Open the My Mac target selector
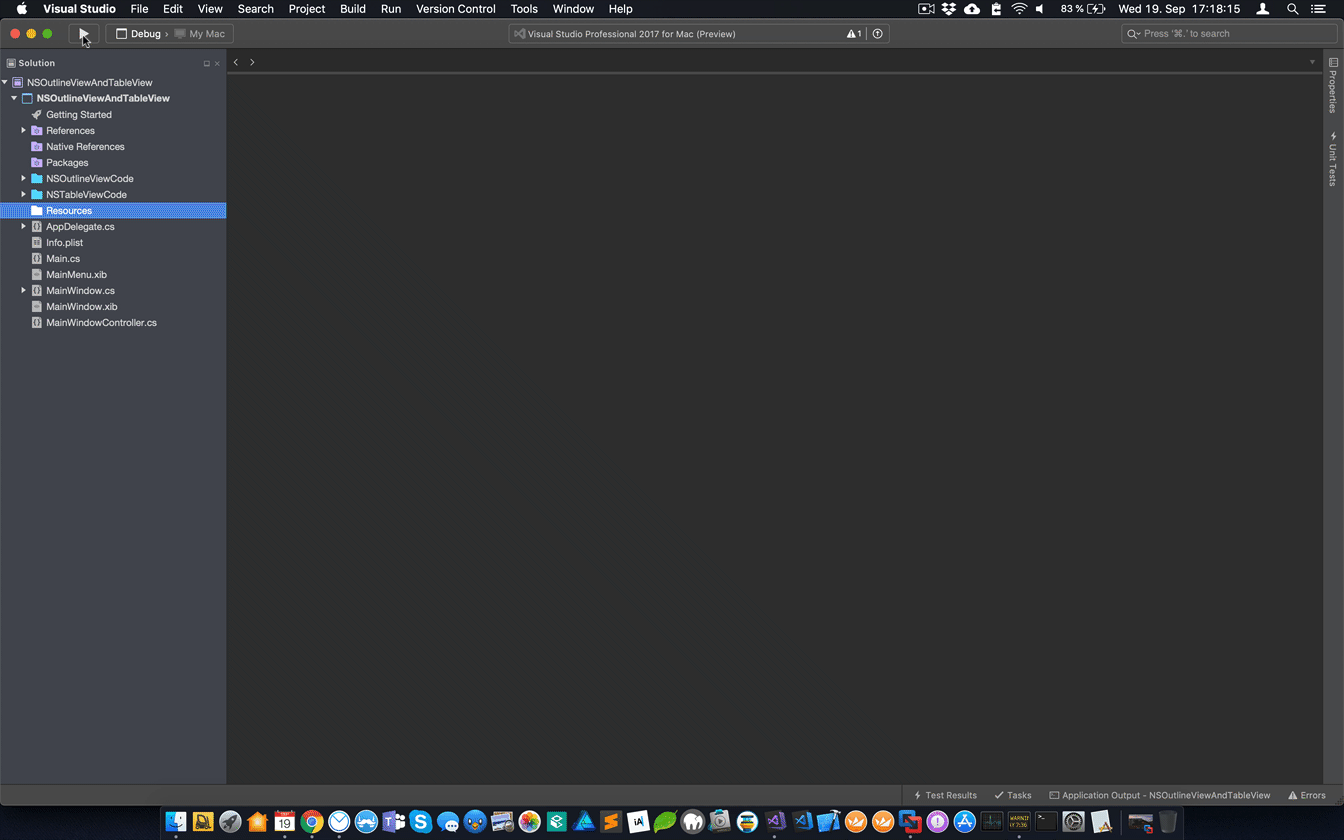 pos(200,34)
